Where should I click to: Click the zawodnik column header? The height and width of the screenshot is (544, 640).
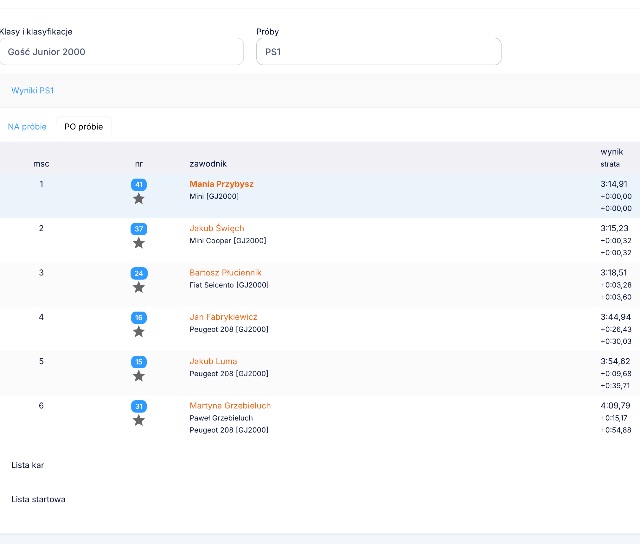point(208,164)
